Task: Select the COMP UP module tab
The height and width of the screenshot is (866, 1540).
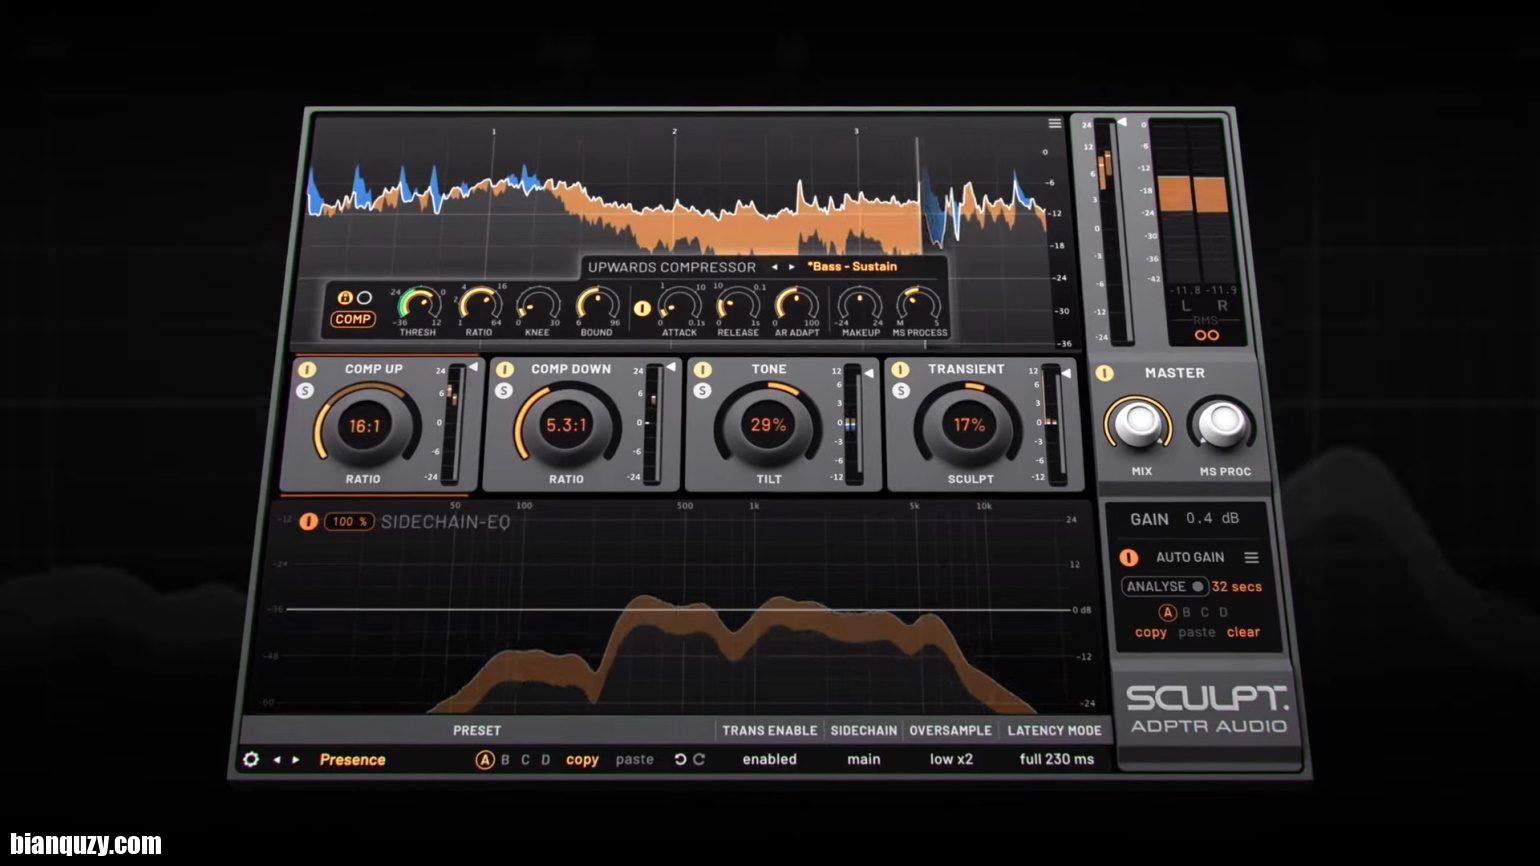Action: 374,369
